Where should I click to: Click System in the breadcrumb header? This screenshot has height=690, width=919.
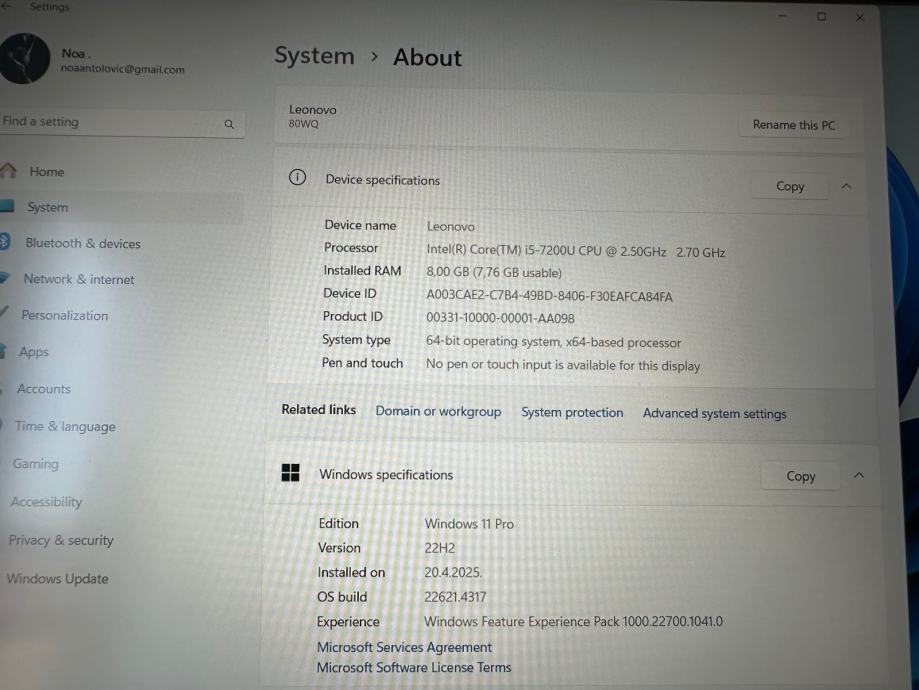[x=314, y=56]
